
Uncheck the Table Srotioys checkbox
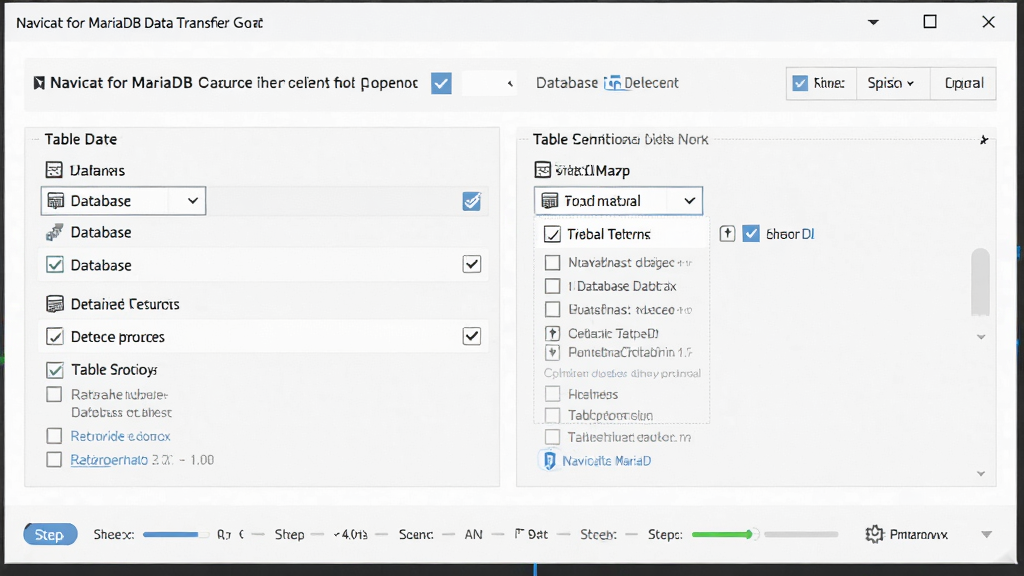(x=55, y=370)
